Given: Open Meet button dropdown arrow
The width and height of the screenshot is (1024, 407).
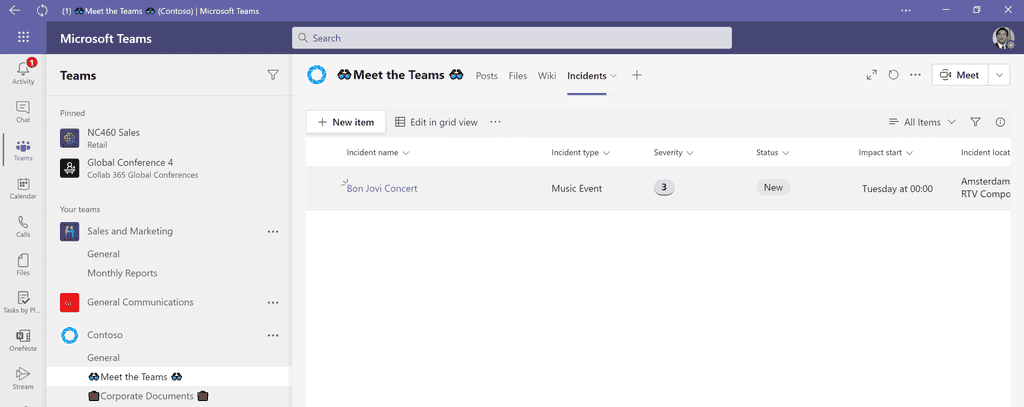Looking at the screenshot, I should pos(999,75).
